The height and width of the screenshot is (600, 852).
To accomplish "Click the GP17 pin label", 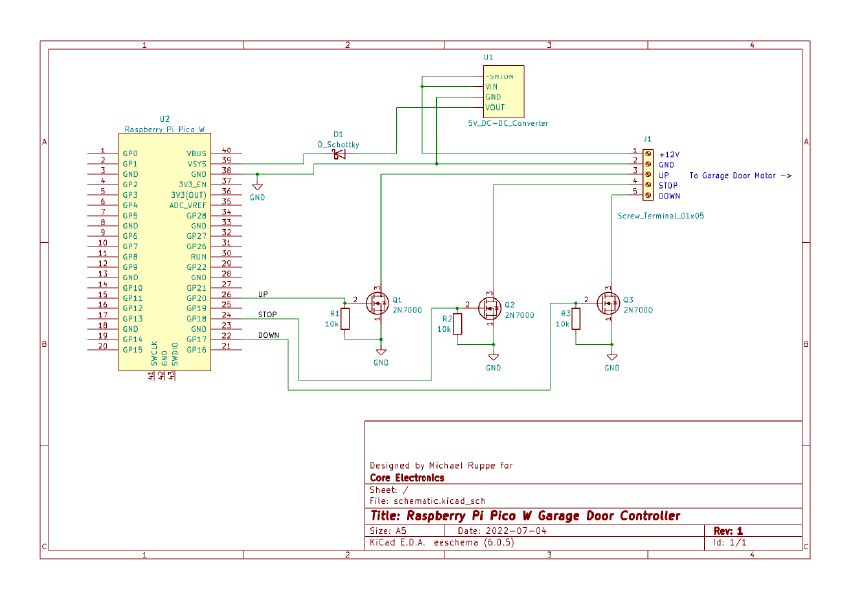I will click(196, 339).
